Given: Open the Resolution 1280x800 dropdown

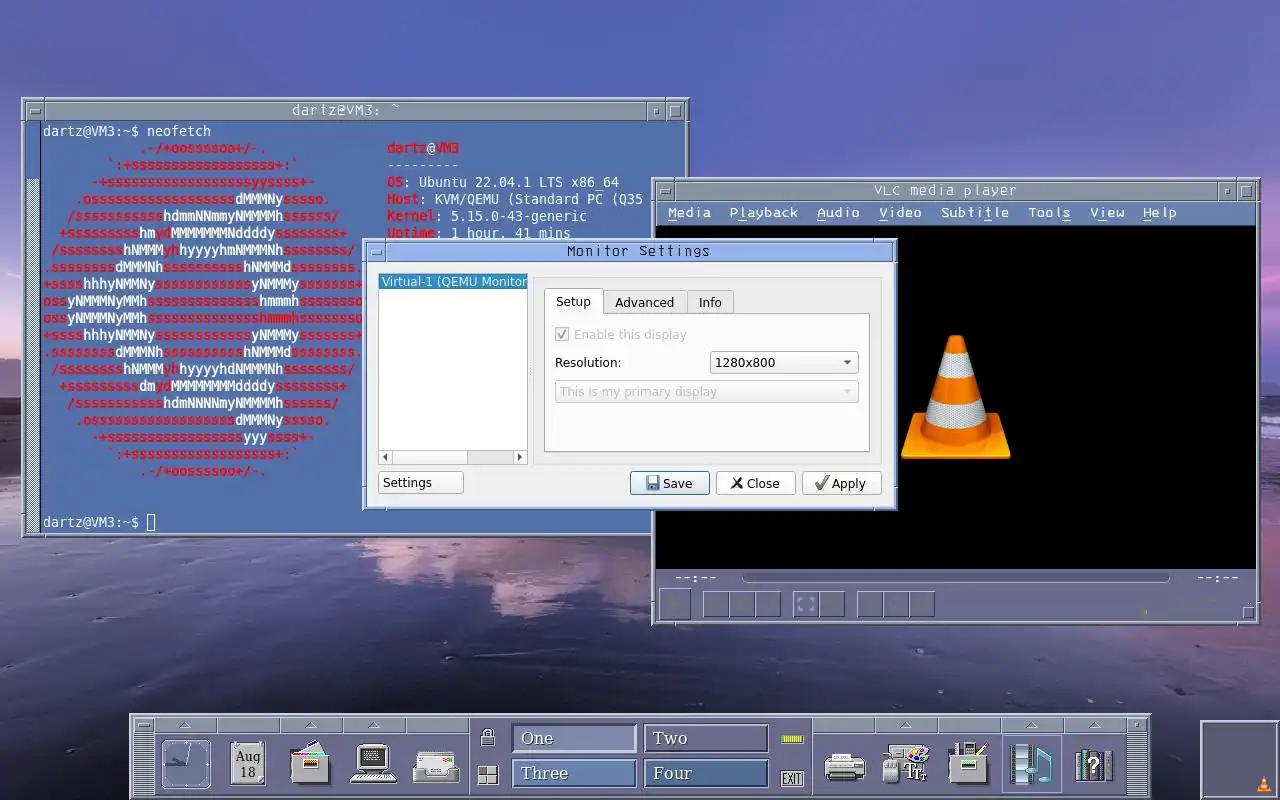Looking at the screenshot, I should [784, 362].
